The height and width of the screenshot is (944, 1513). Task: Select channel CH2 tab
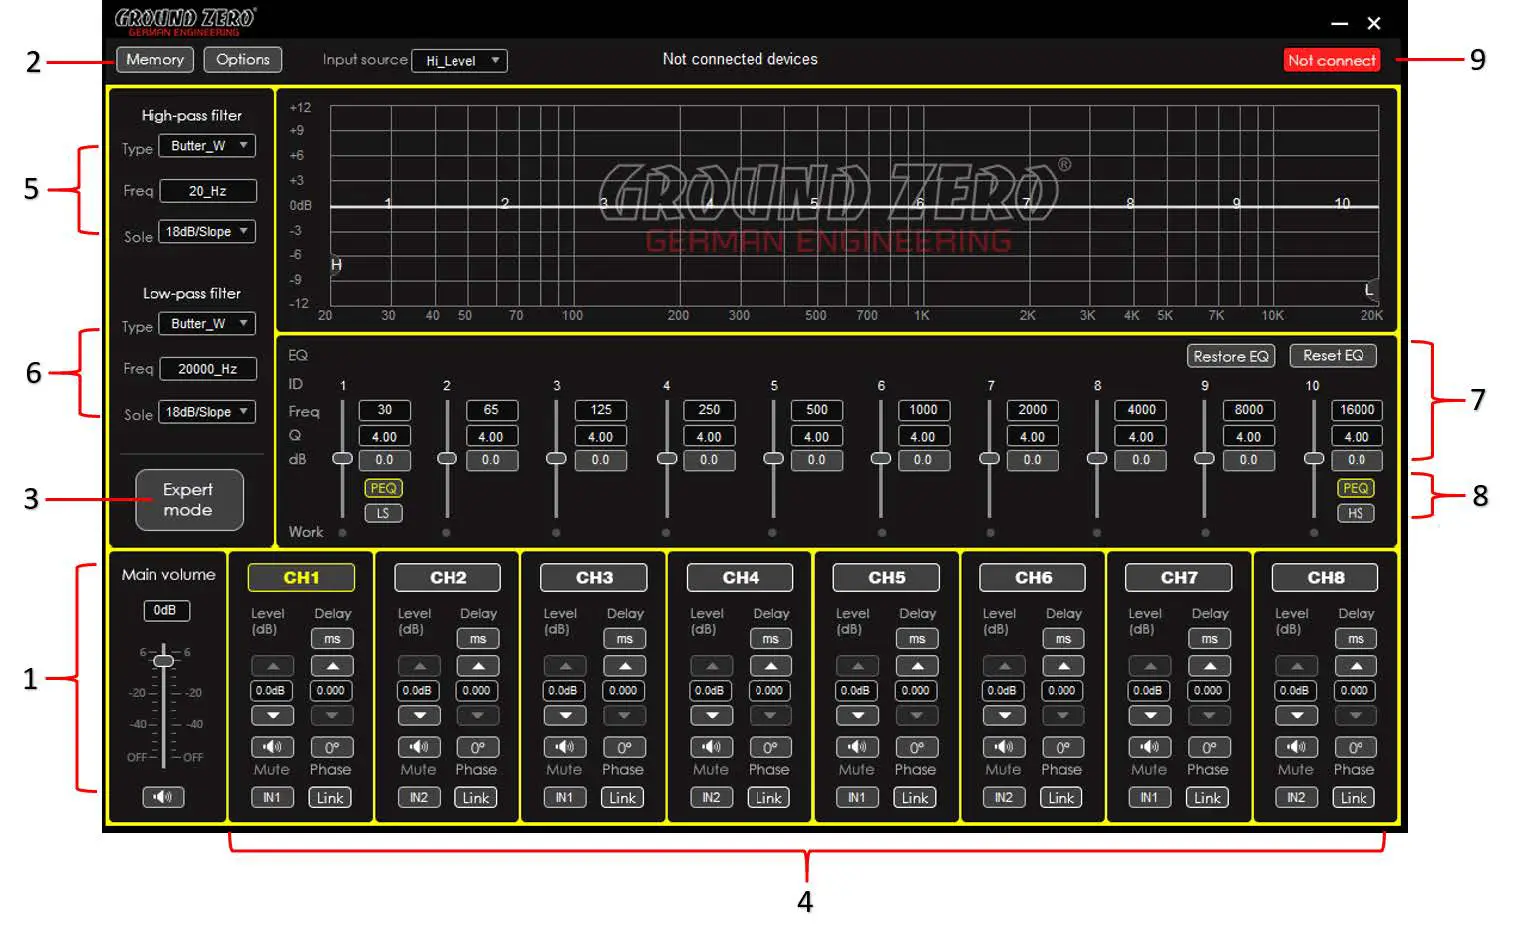pos(448,578)
